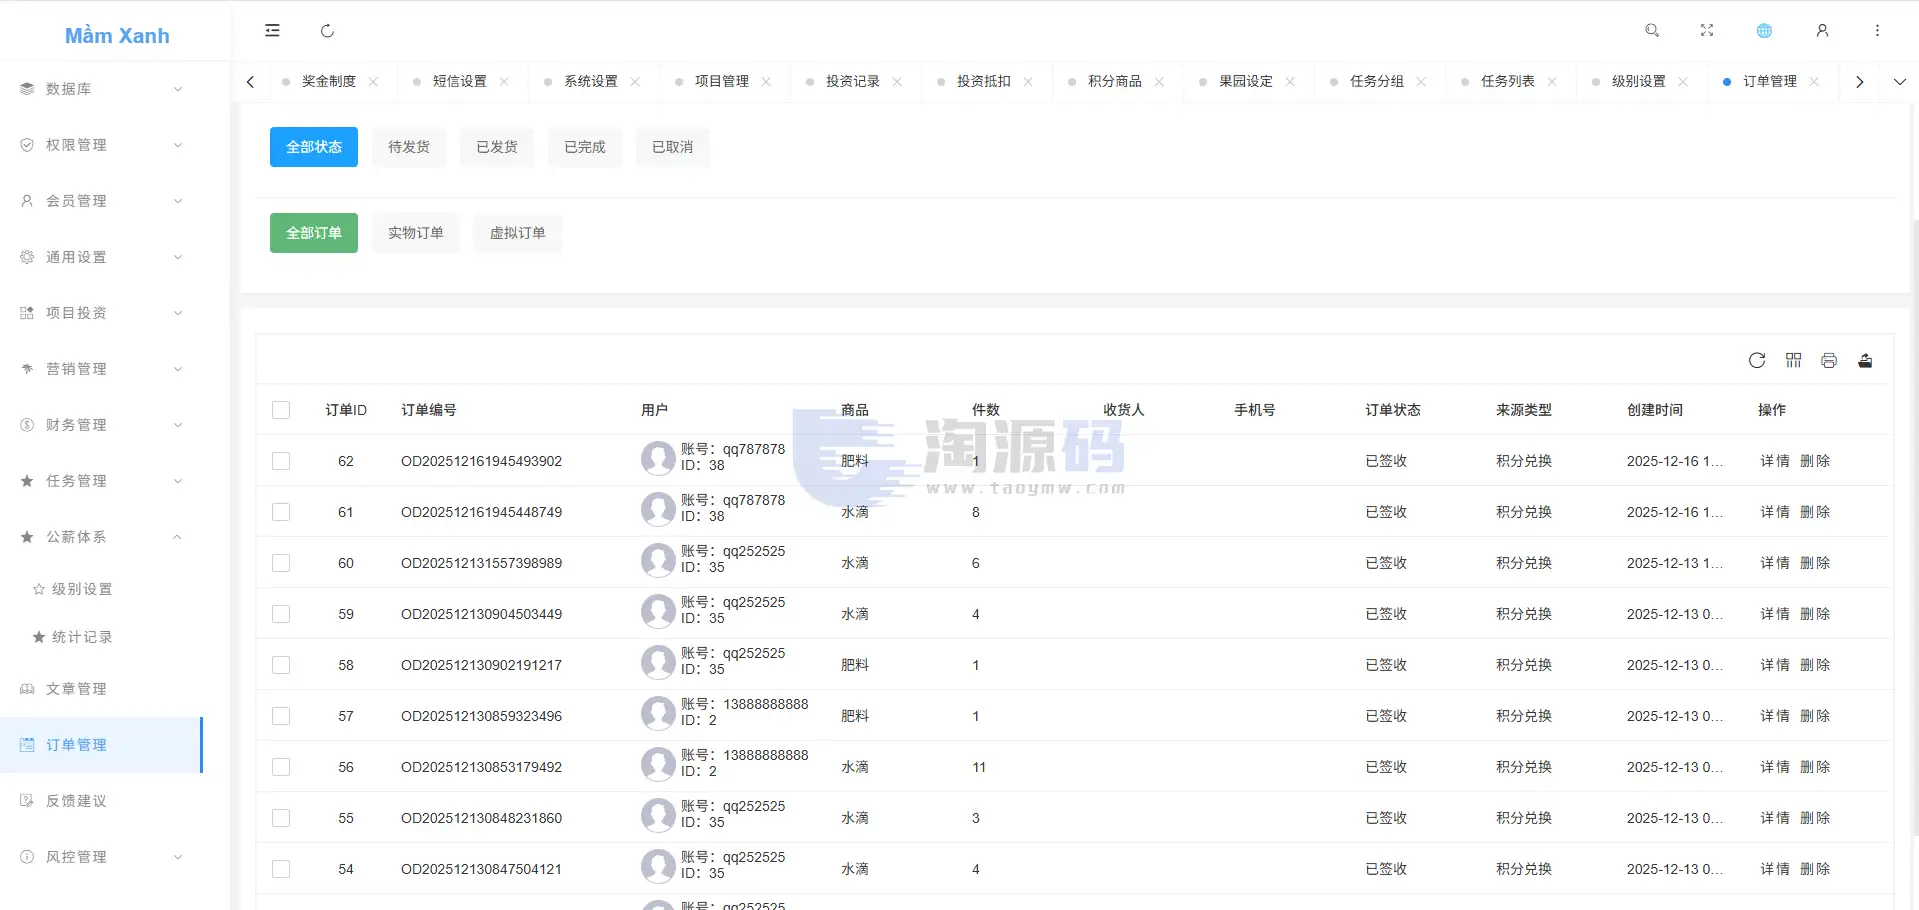1919x910 pixels.
Task: Delete order 59 via 删除
Action: (x=1815, y=614)
